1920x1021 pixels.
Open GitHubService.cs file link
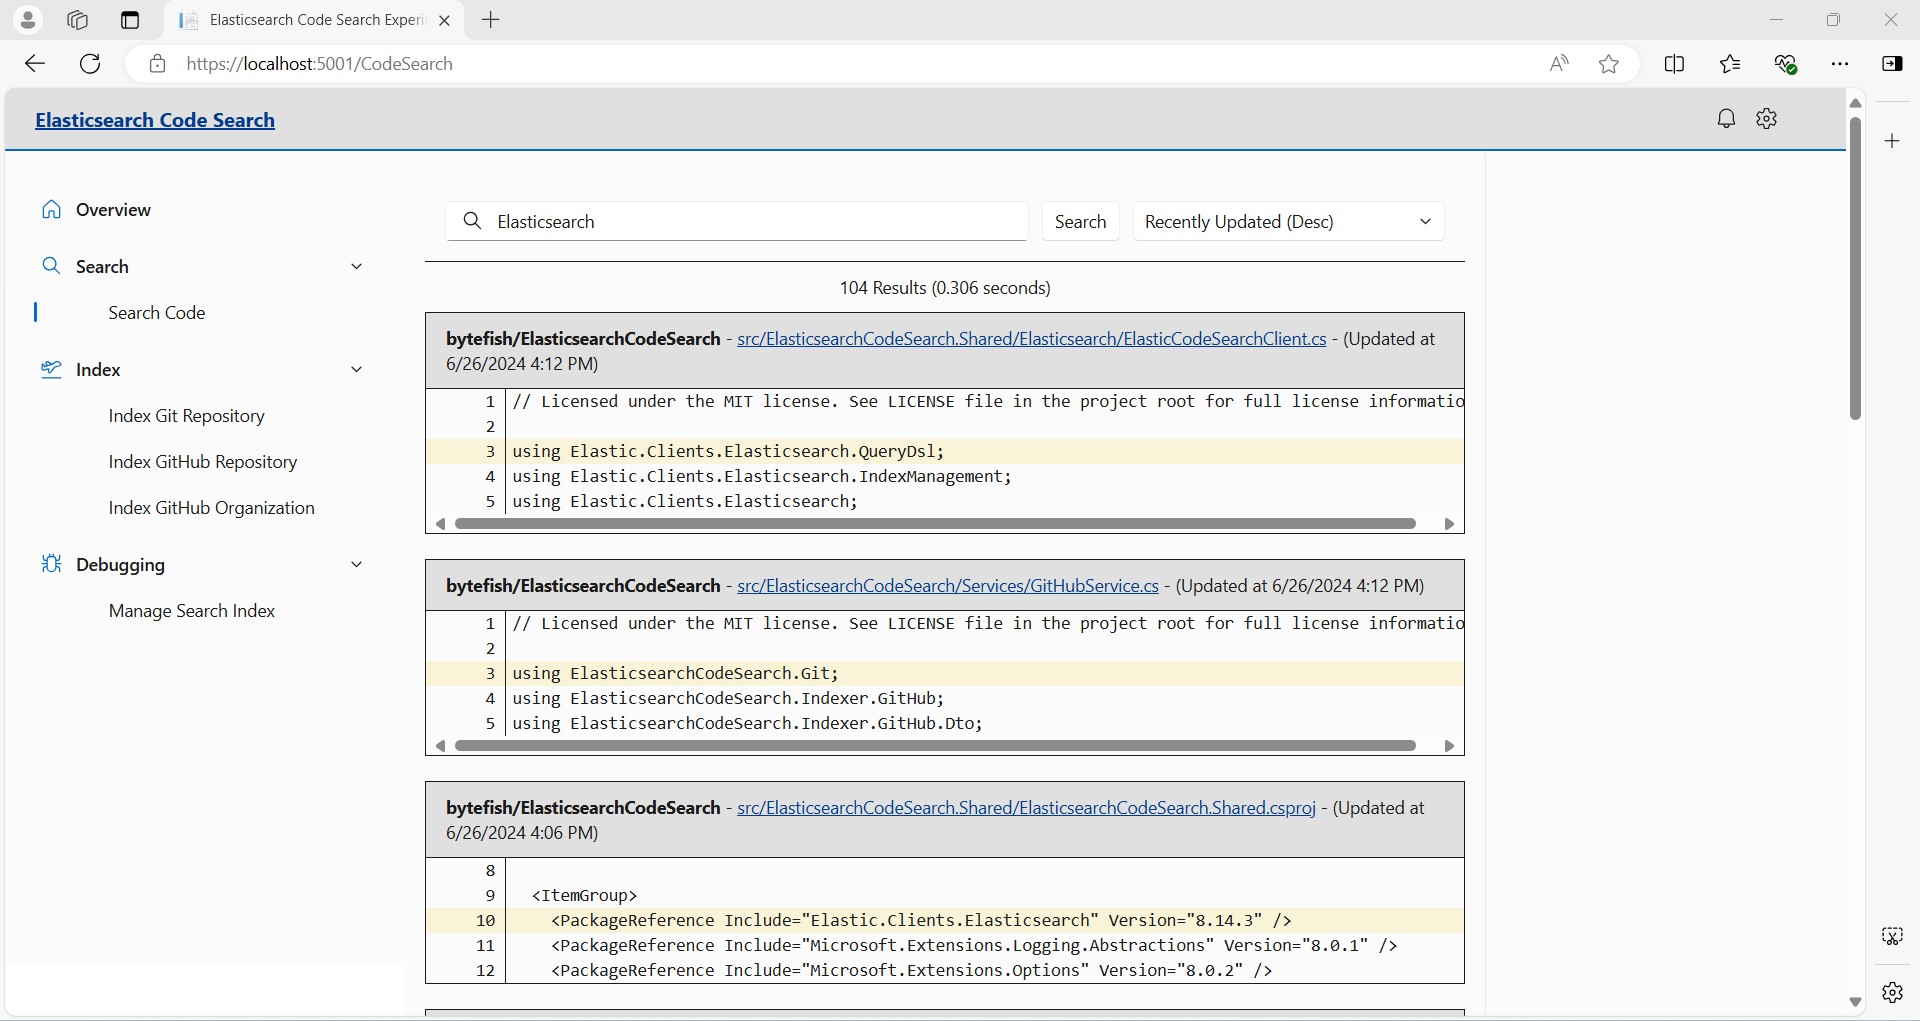(x=948, y=586)
